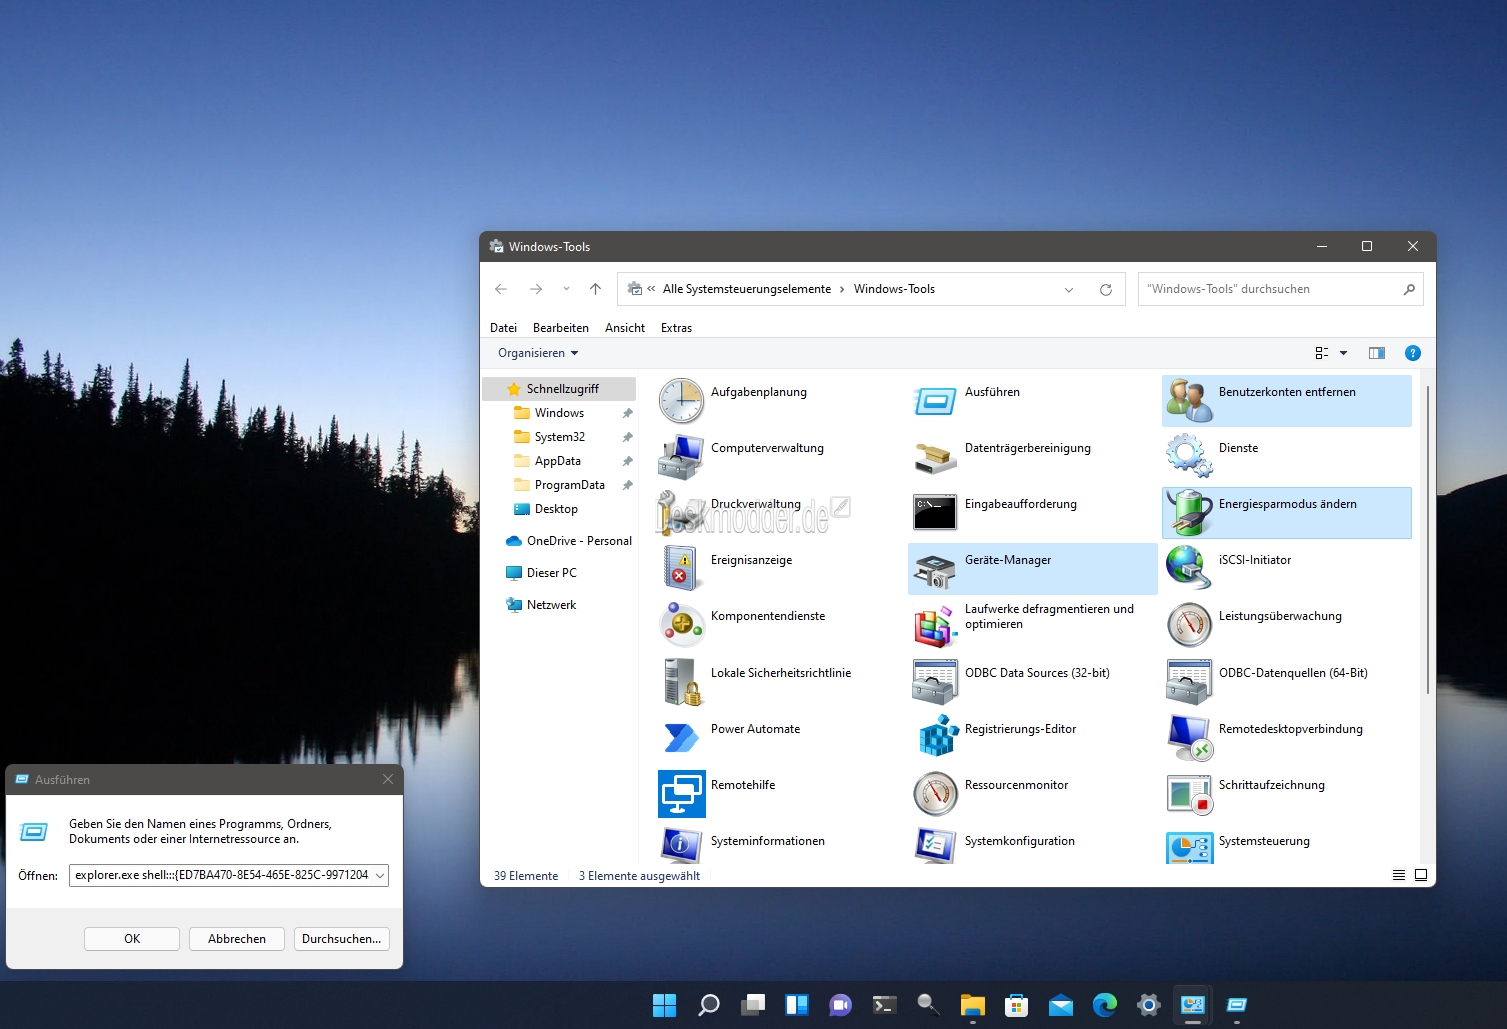This screenshot has height=1029, width=1507.
Task: Open Lokale Sicherheitsrichtlinie icon
Action: tap(681, 682)
